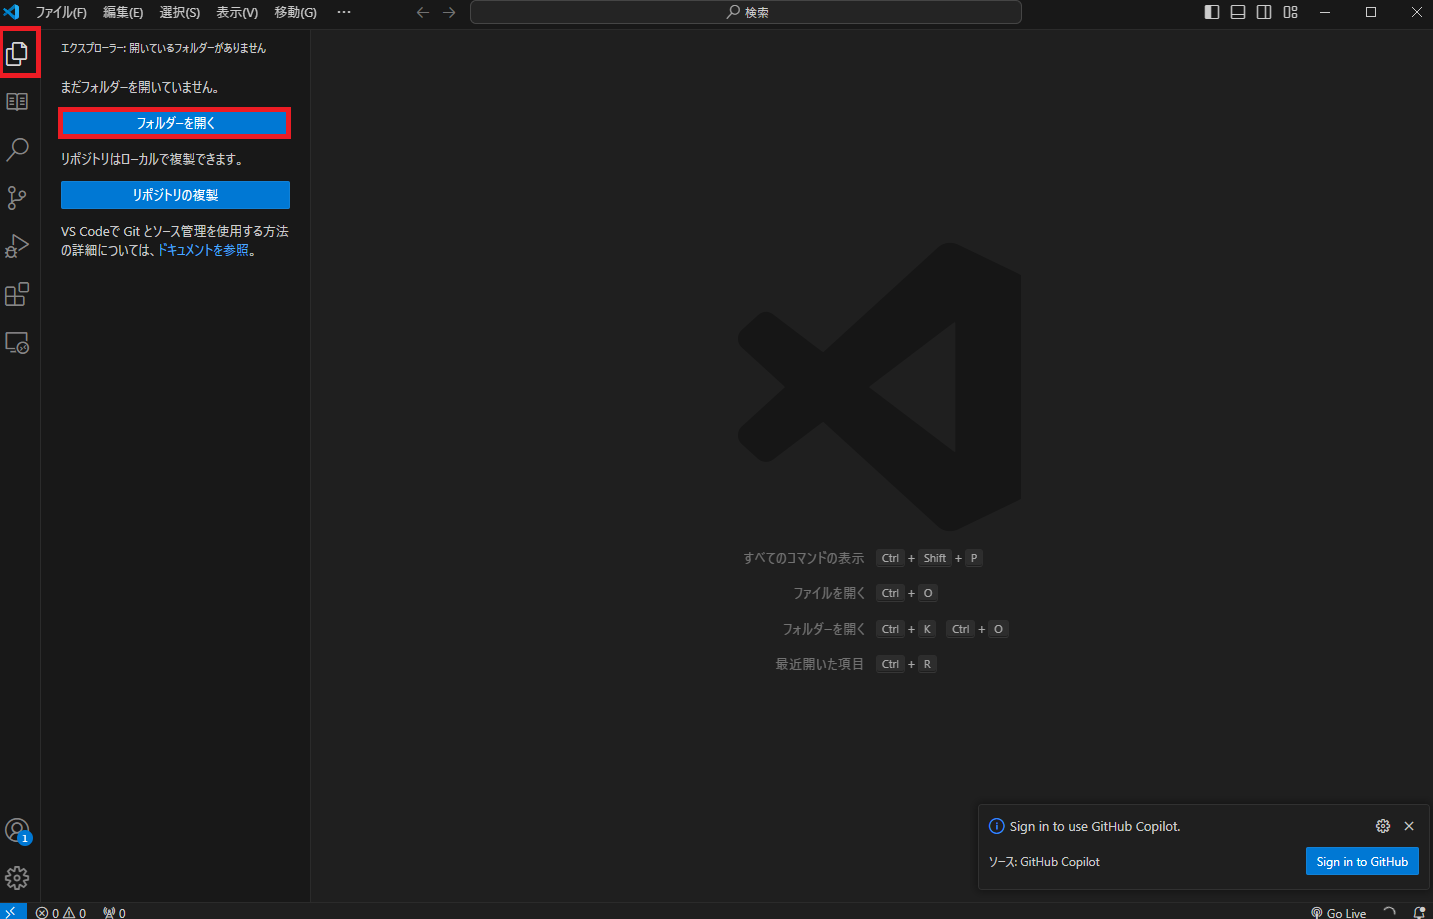Open the Manage gear in the activity bar
Viewport: 1433px width, 919px height.
point(17,878)
